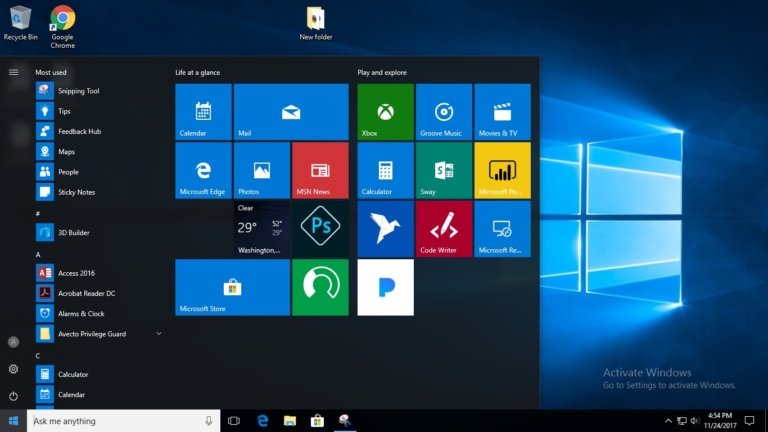
Task: Open the Sway tile
Action: point(444,170)
